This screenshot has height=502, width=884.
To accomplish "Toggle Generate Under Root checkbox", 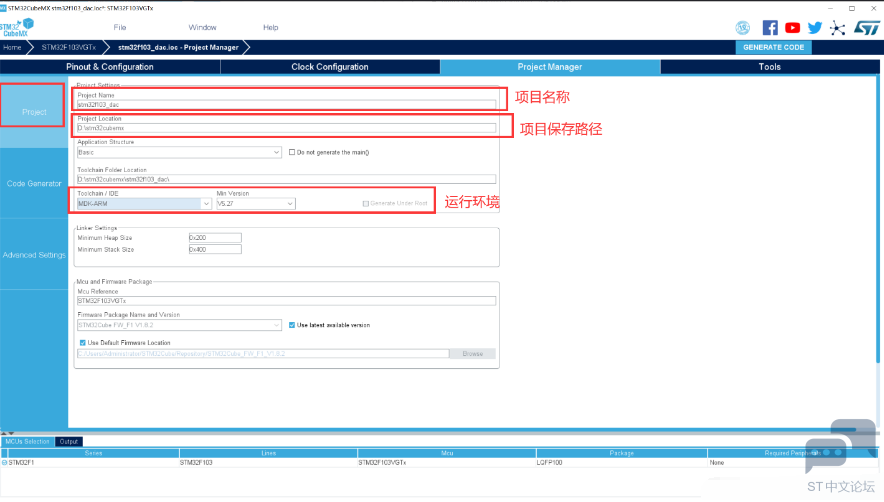I will pyautogui.click(x=366, y=204).
